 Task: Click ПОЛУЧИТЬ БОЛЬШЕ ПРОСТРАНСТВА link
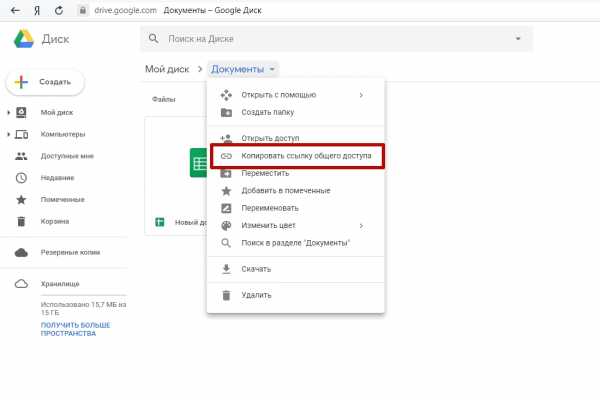pyautogui.click(x=75, y=329)
